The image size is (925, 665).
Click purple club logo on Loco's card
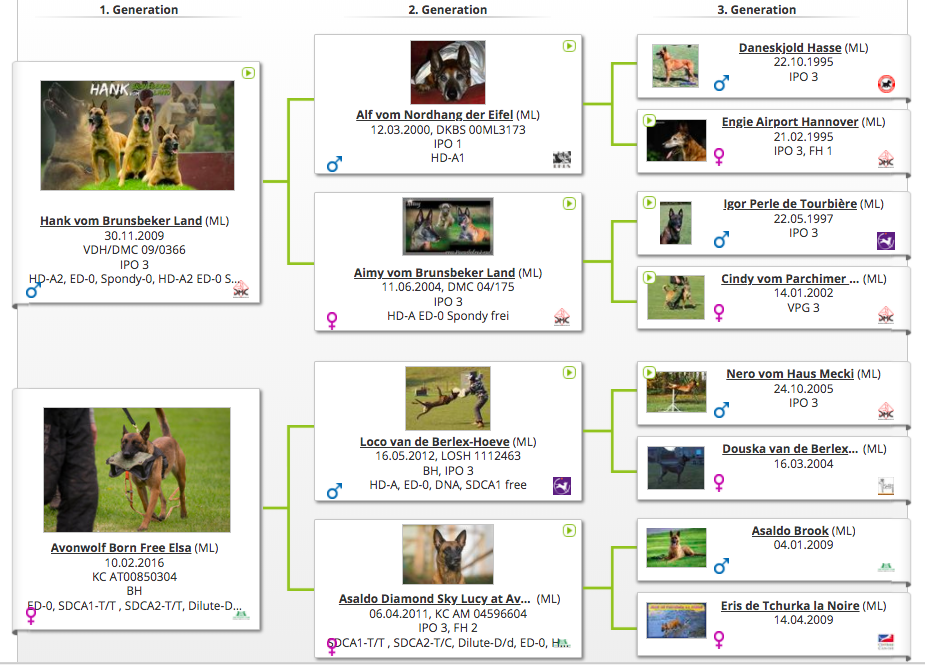coord(562,486)
